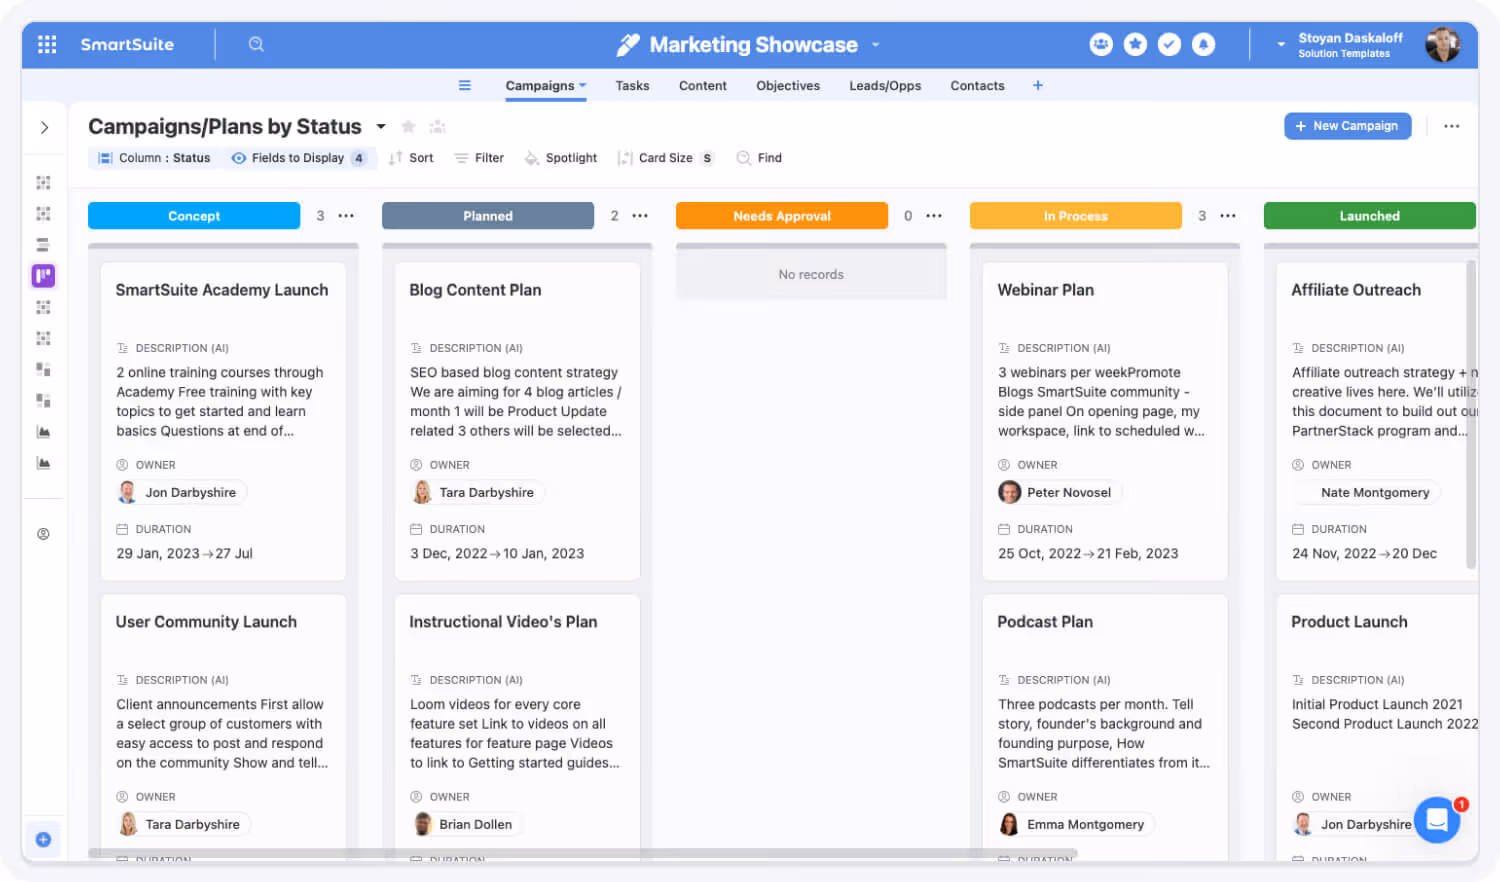Expand Marketing Showcase solution dropdown
Screen dimensions: 1500x882
click(x=876, y=45)
